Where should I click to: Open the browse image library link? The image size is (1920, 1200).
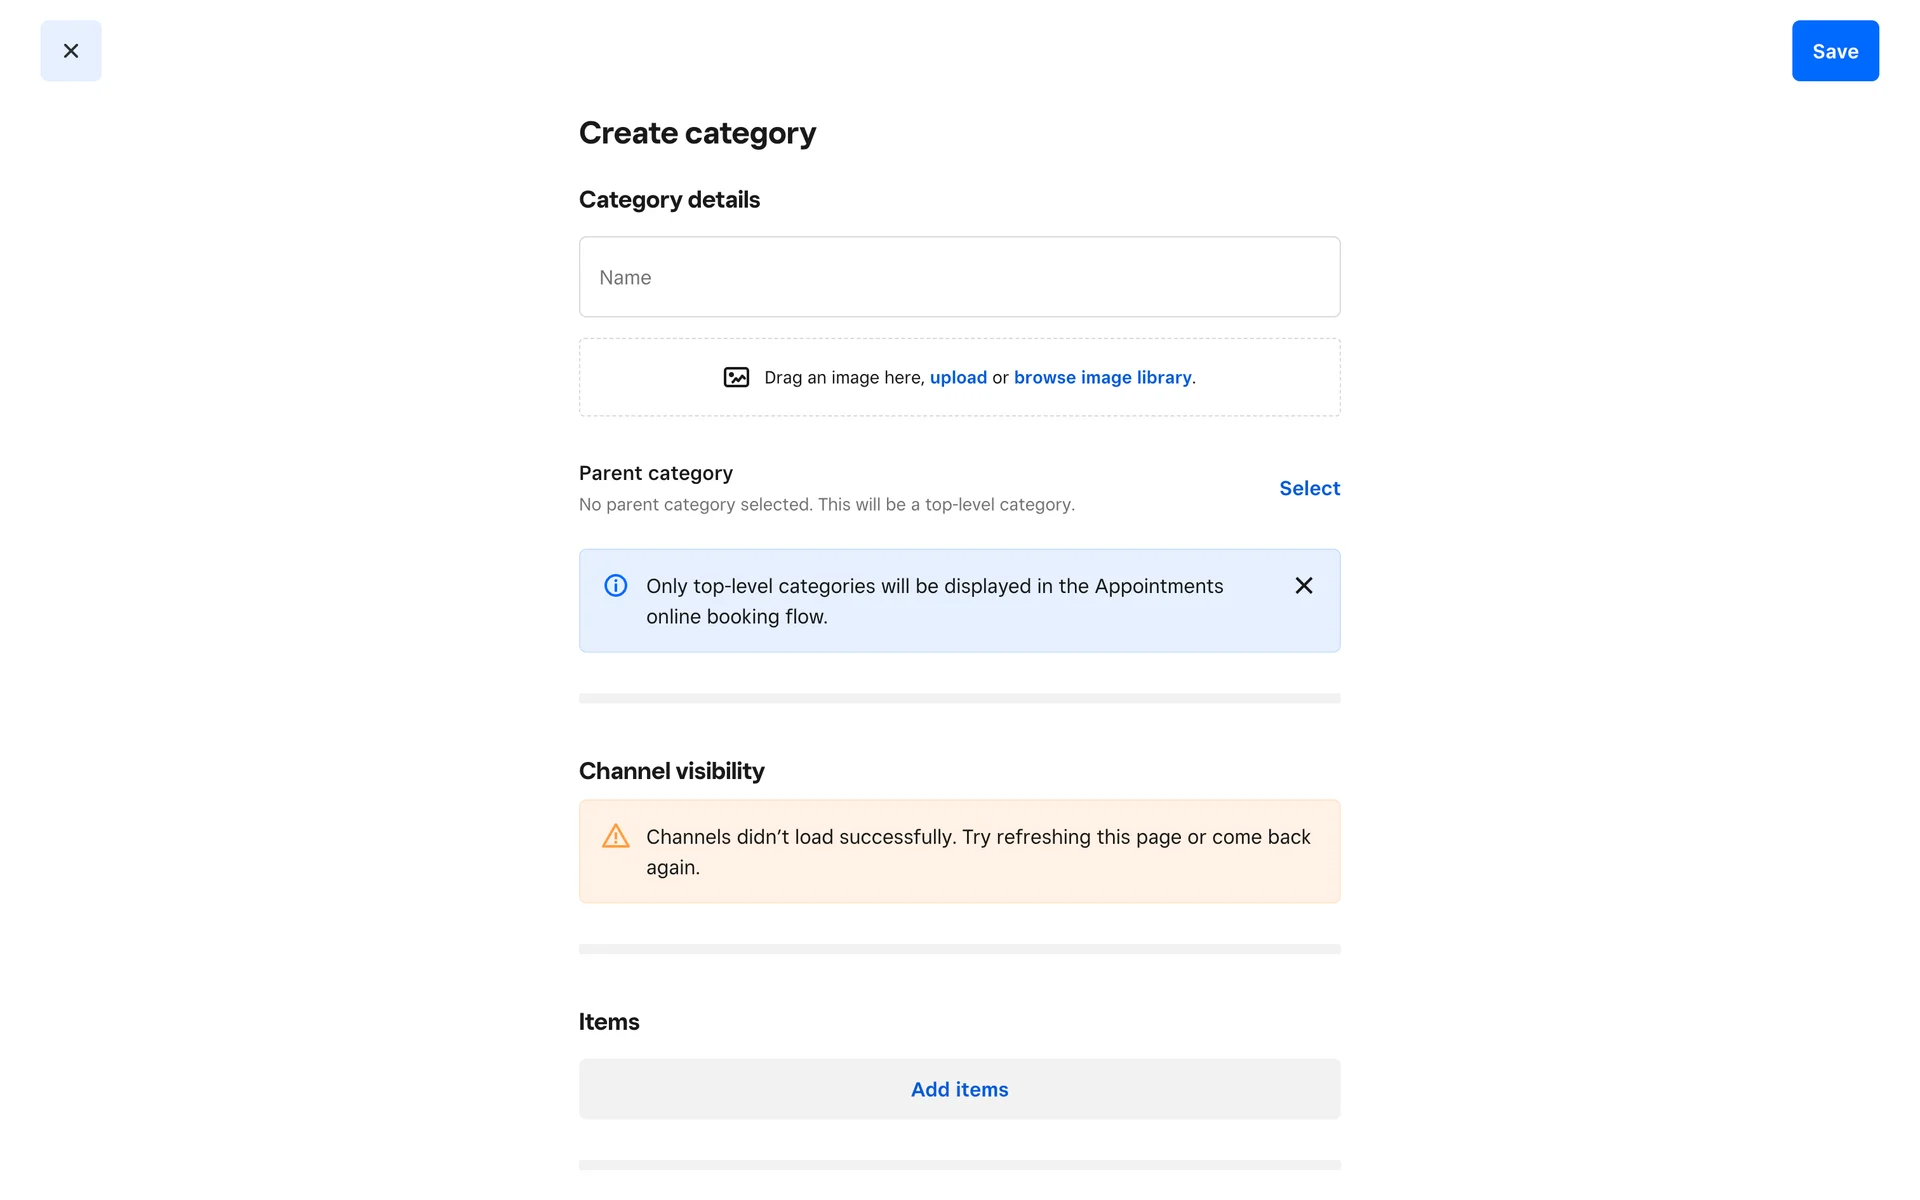click(x=1102, y=377)
